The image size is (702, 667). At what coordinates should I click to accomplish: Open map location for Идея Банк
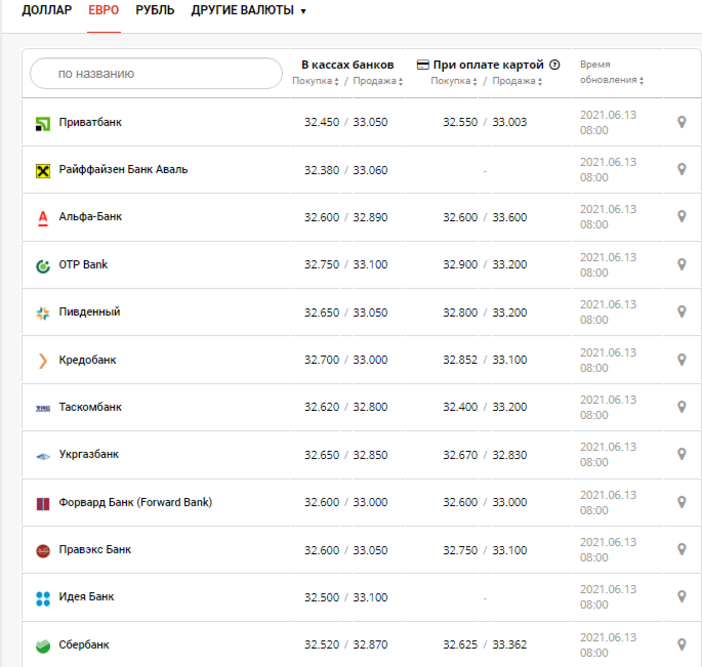coord(681,597)
